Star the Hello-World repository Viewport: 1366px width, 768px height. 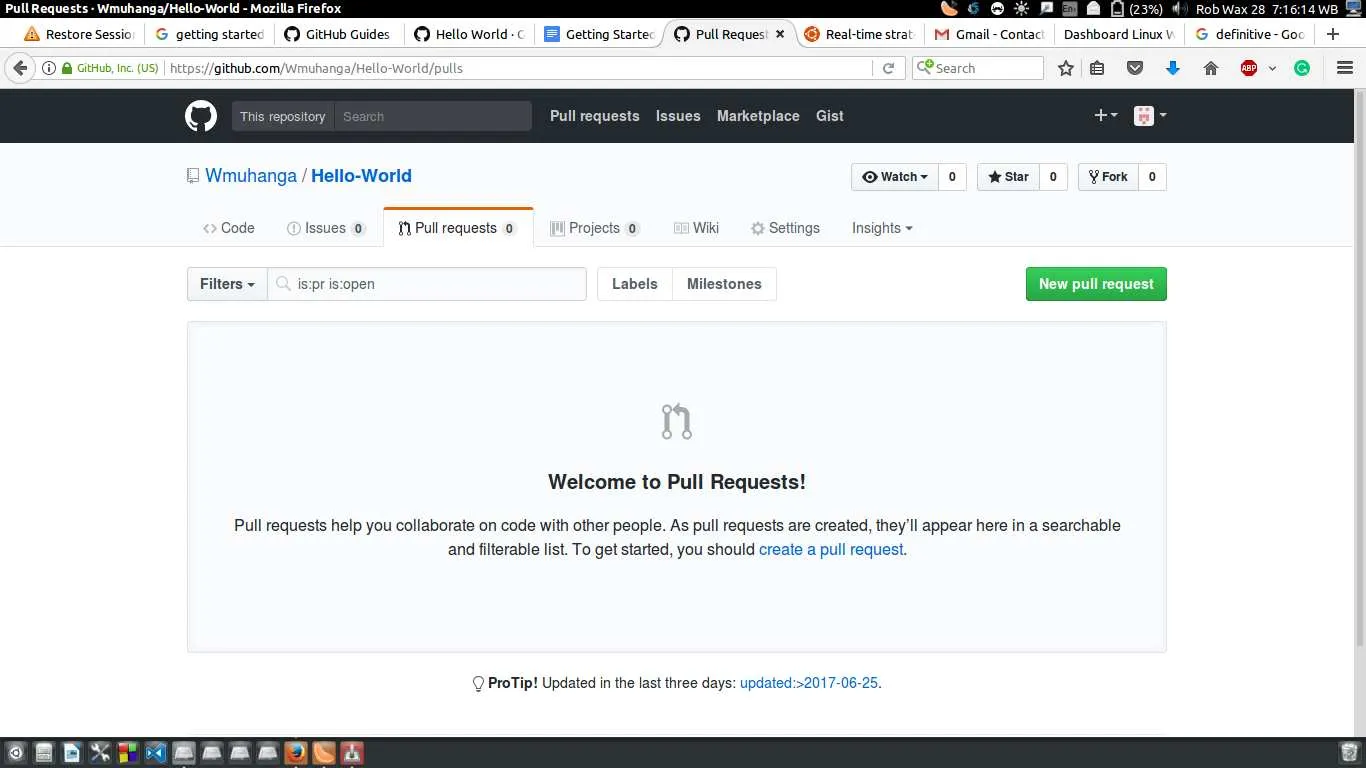coord(1006,177)
